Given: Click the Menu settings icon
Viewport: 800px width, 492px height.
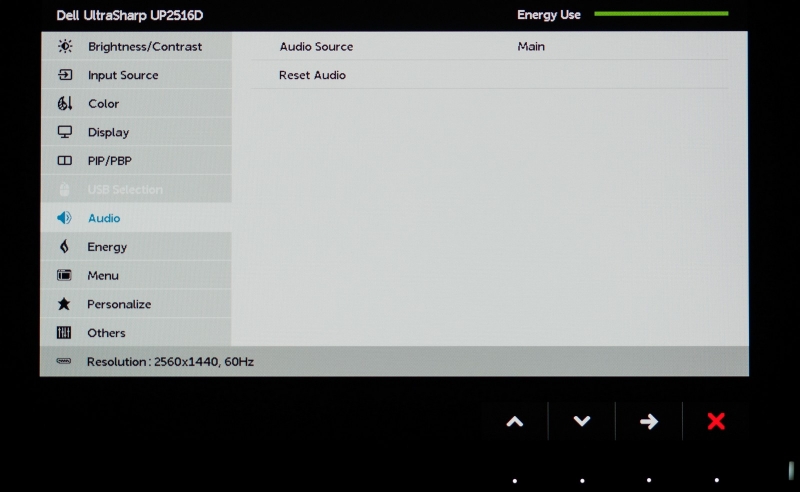Looking at the screenshot, I should tap(64, 276).
